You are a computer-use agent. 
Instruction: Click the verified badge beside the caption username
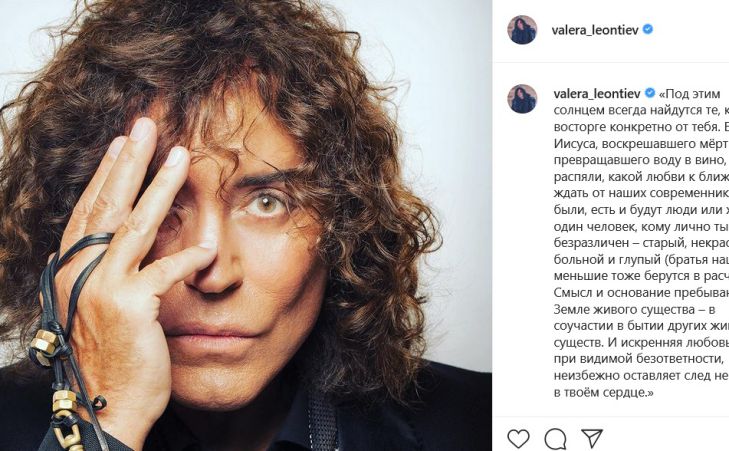[x=648, y=93]
